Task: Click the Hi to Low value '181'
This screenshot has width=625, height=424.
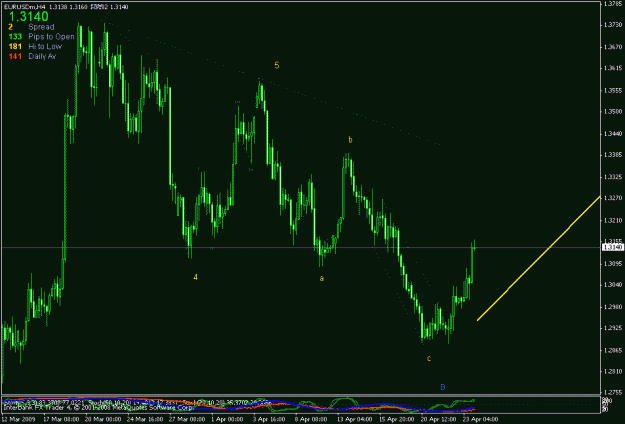Action: [x=15, y=47]
